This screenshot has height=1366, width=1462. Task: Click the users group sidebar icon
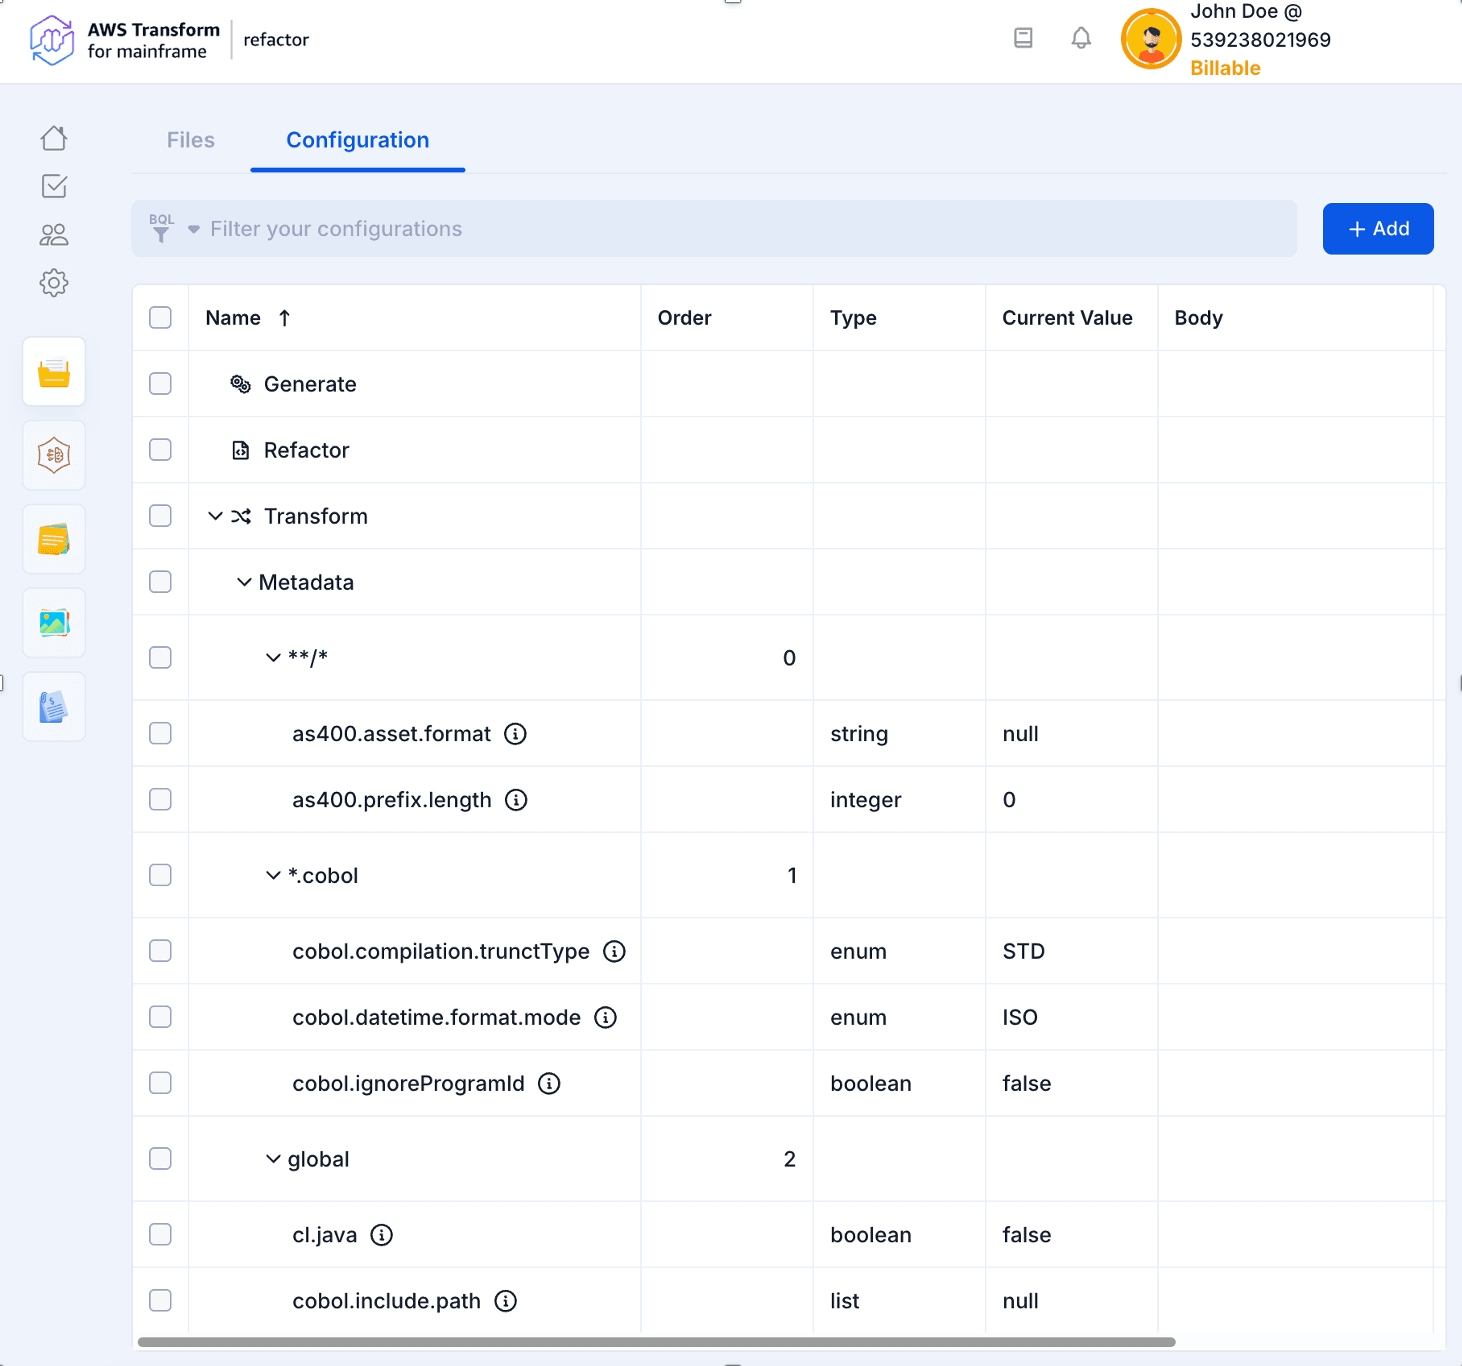(54, 235)
